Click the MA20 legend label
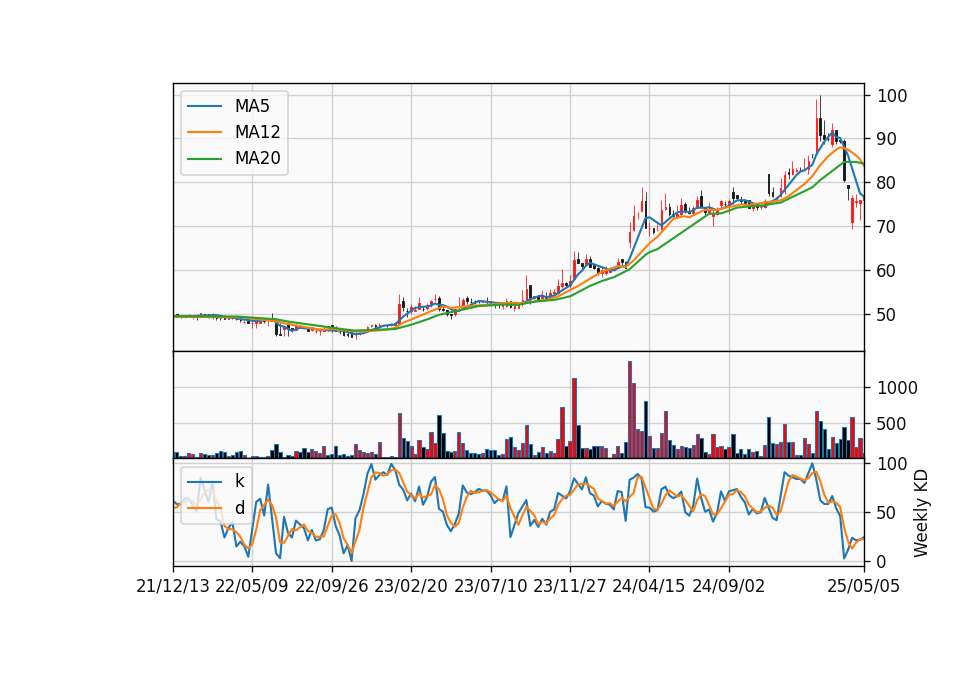 [x=257, y=158]
